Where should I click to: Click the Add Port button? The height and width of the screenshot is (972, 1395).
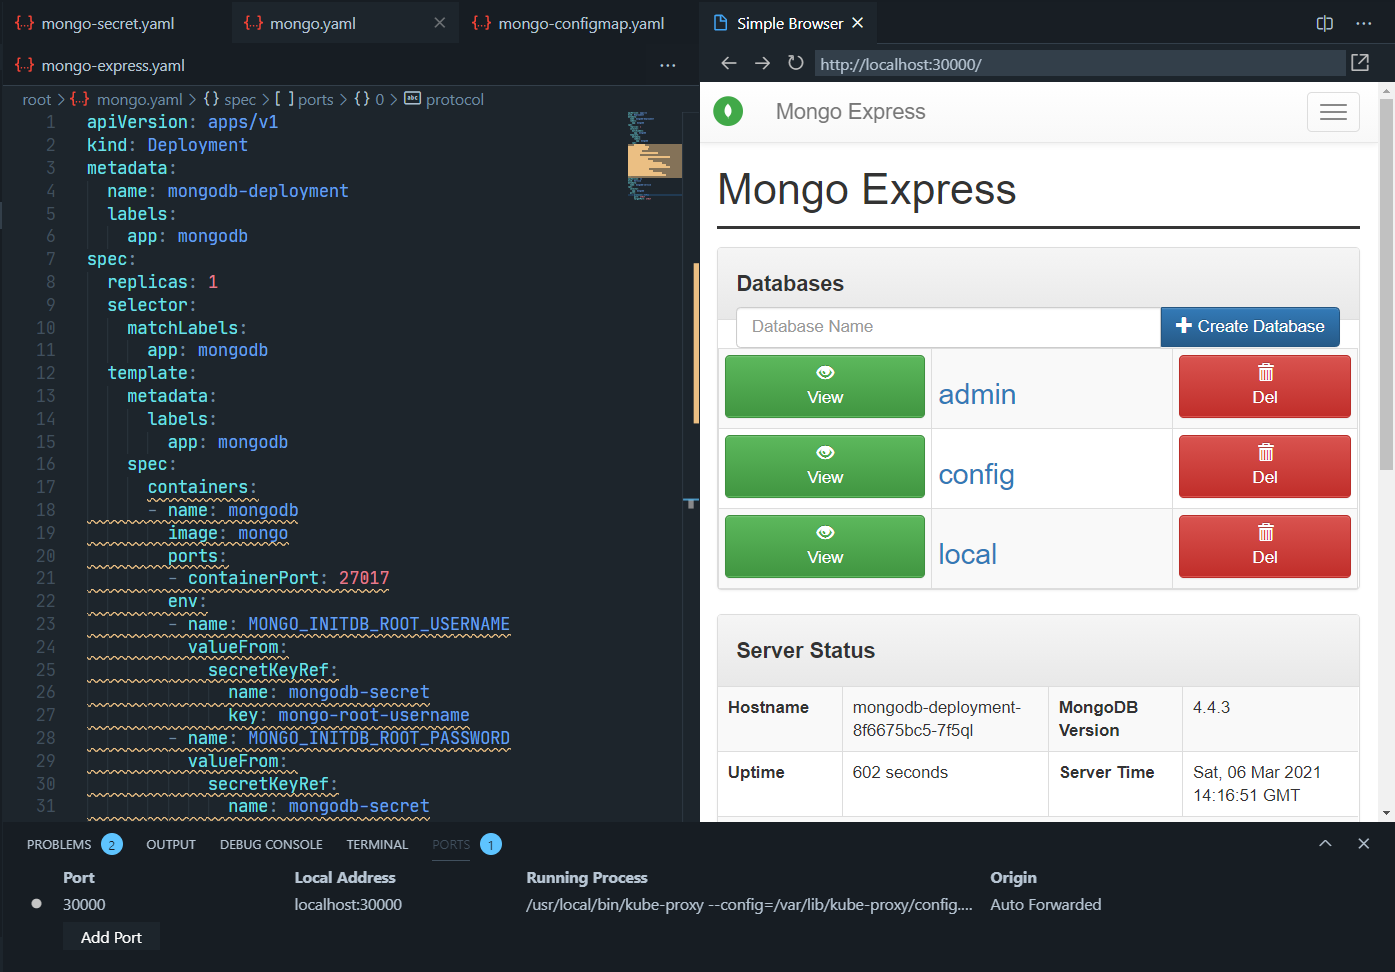[111, 938]
